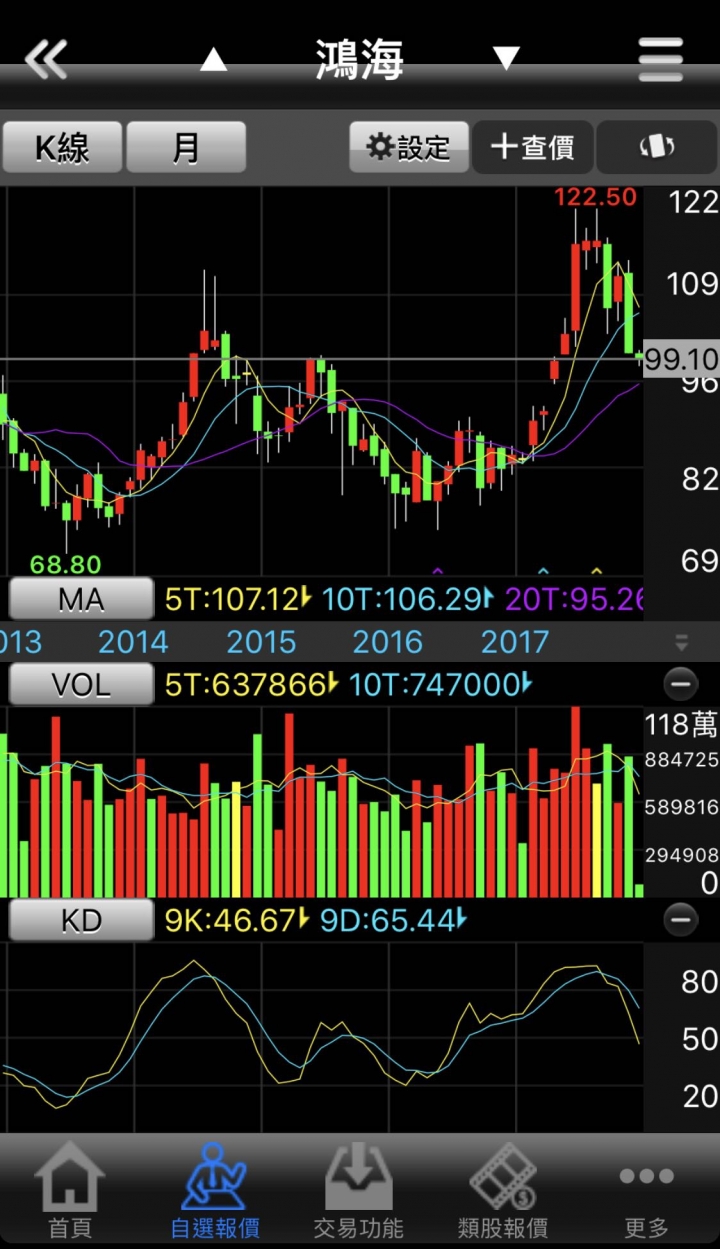720x1249 pixels.
Task: Tap the 99.10 current price marker
Action: [682, 360]
